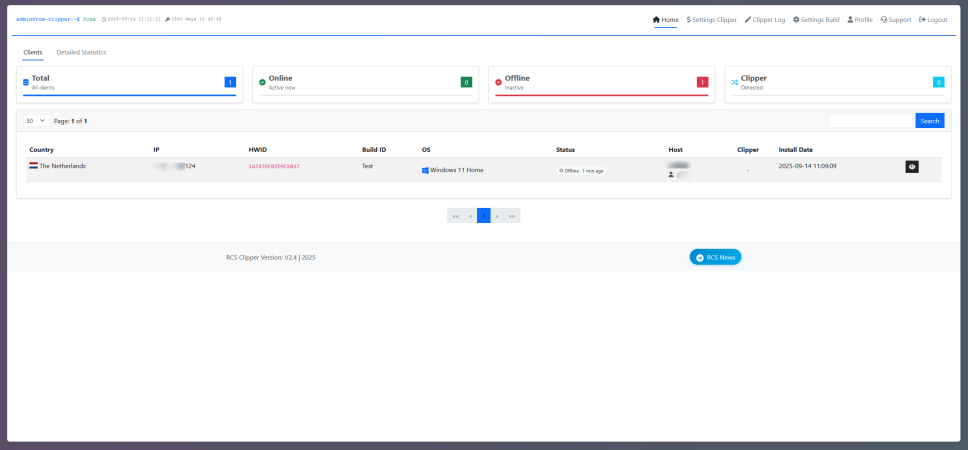Click the Windows logo beside Windows 11 Home

425,170
